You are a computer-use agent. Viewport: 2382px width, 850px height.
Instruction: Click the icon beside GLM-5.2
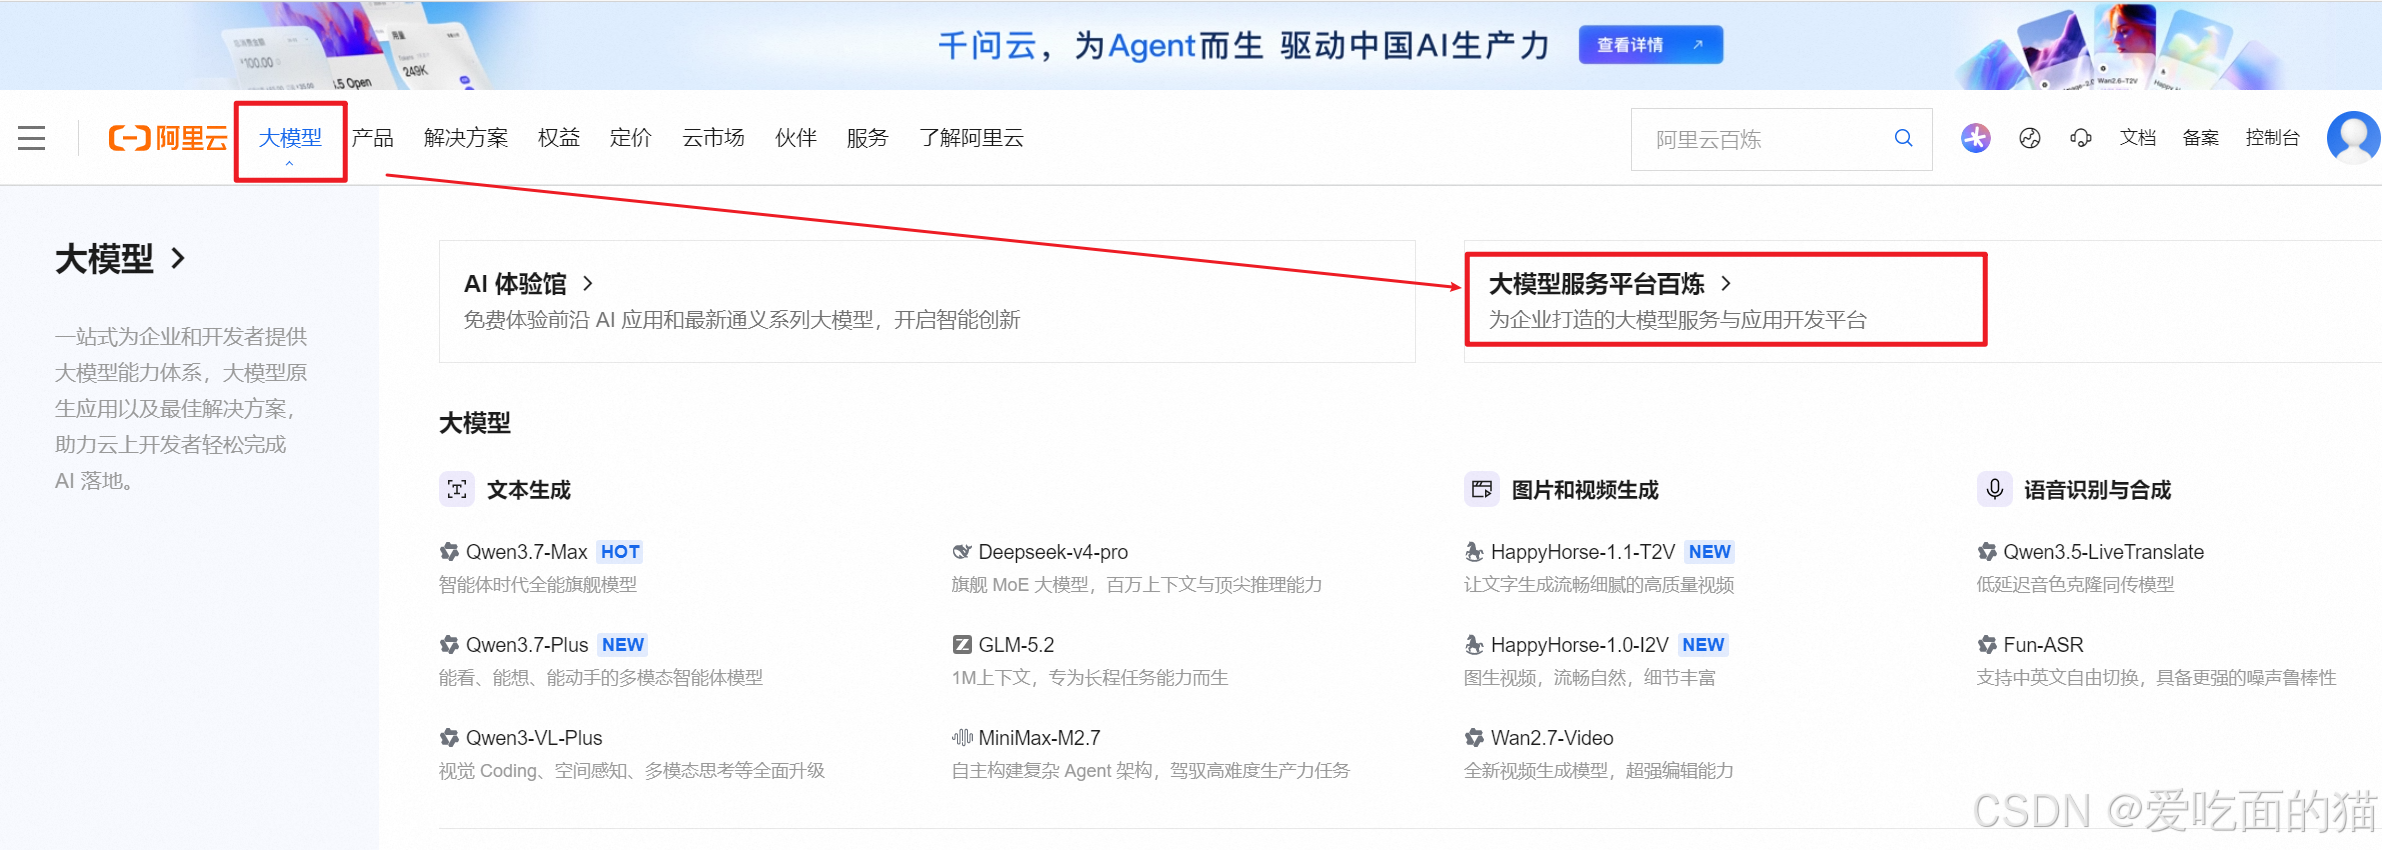962,644
